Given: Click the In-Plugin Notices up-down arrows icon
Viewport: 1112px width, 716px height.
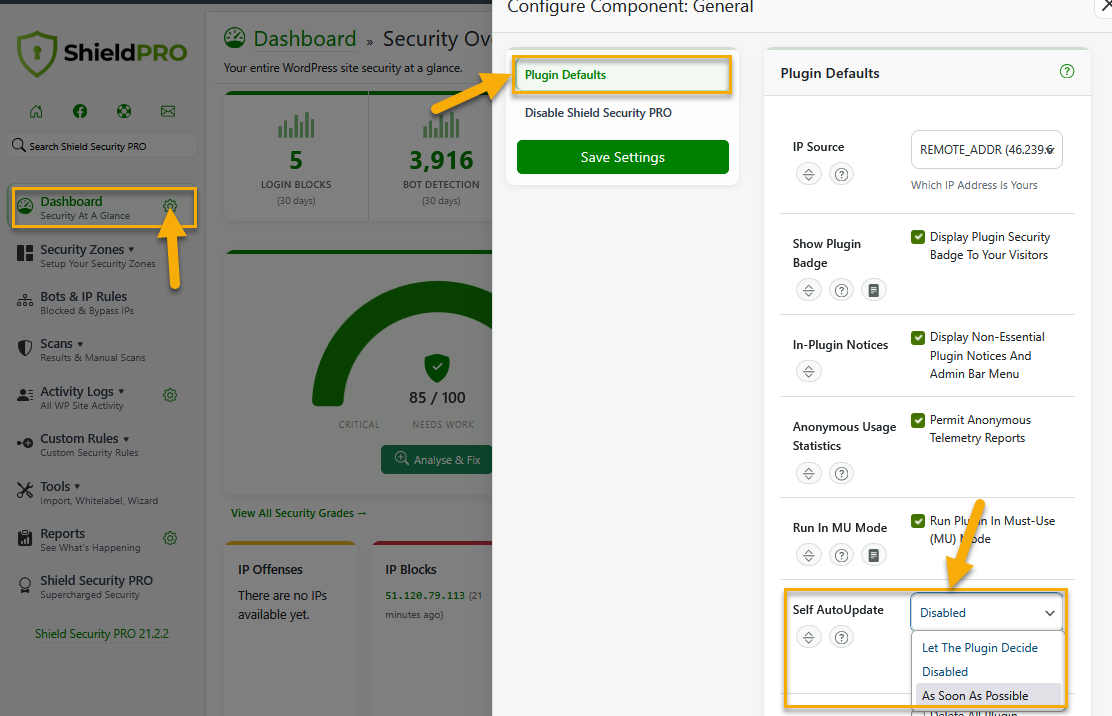Looking at the screenshot, I should point(808,371).
